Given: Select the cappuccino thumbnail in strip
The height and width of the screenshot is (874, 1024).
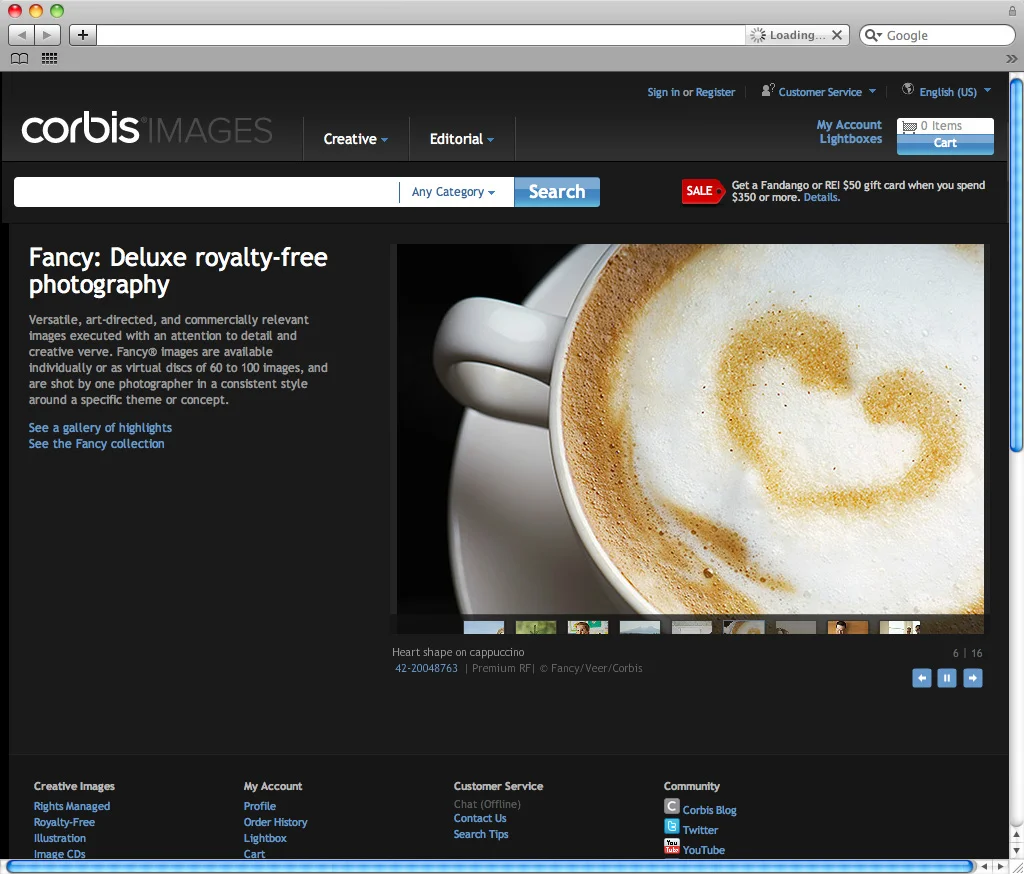Looking at the screenshot, I should point(744,628).
